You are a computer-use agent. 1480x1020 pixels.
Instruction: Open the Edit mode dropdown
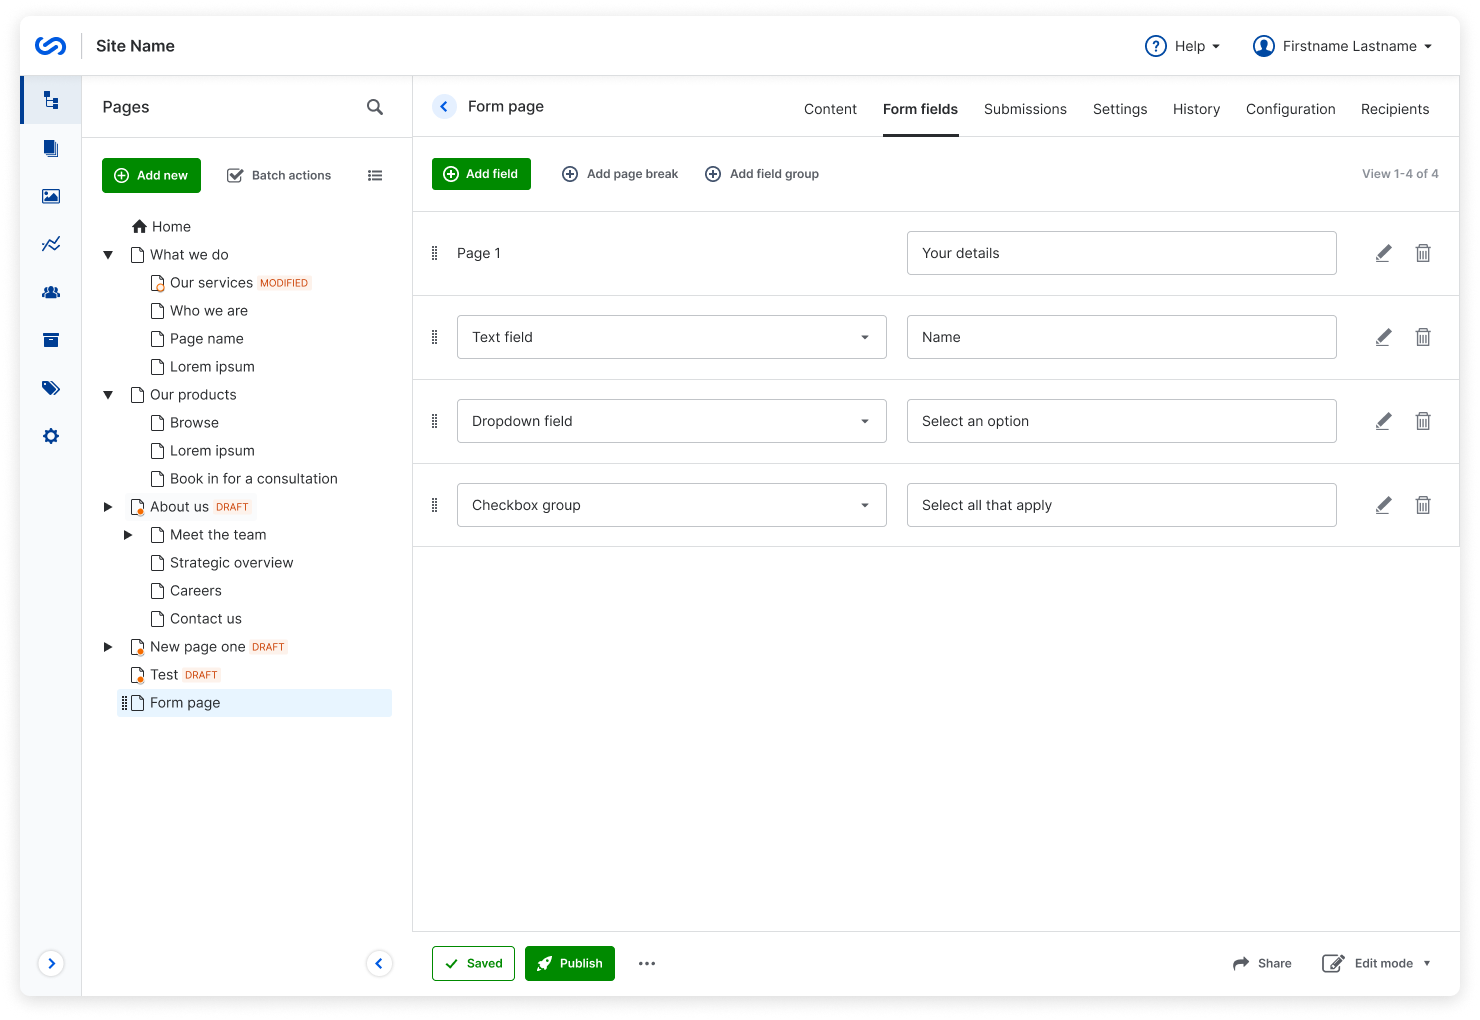(1377, 963)
